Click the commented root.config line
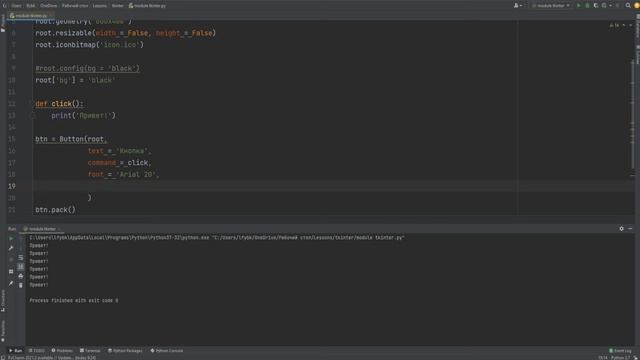 tap(87, 69)
